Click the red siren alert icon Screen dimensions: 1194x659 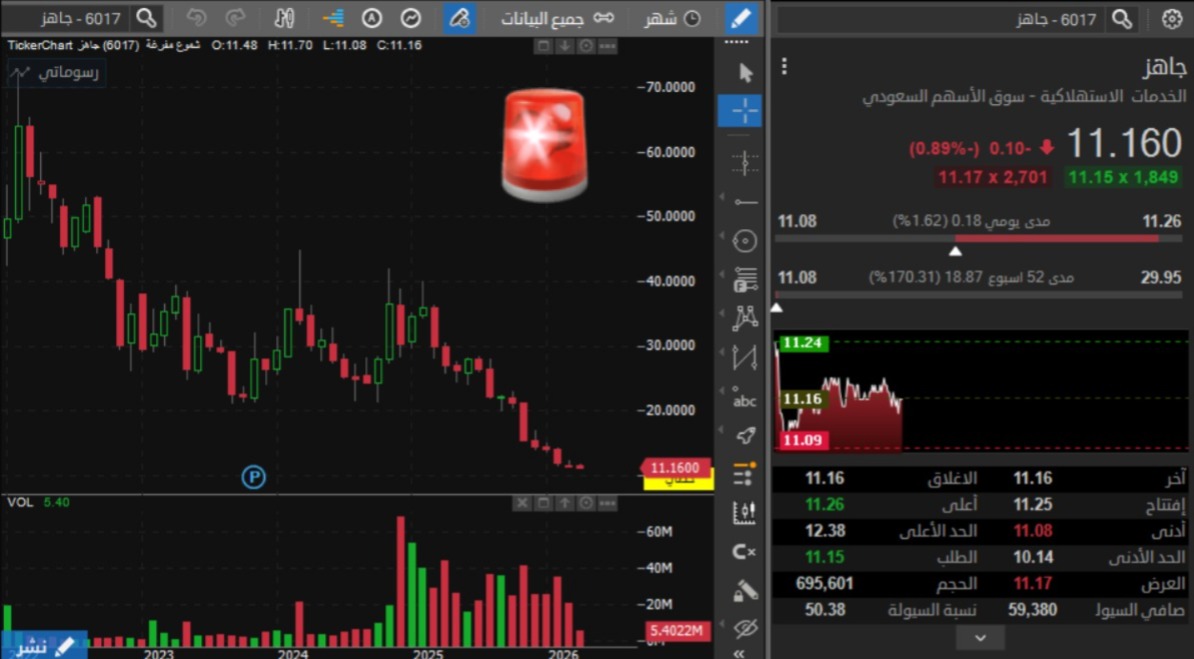tap(544, 145)
